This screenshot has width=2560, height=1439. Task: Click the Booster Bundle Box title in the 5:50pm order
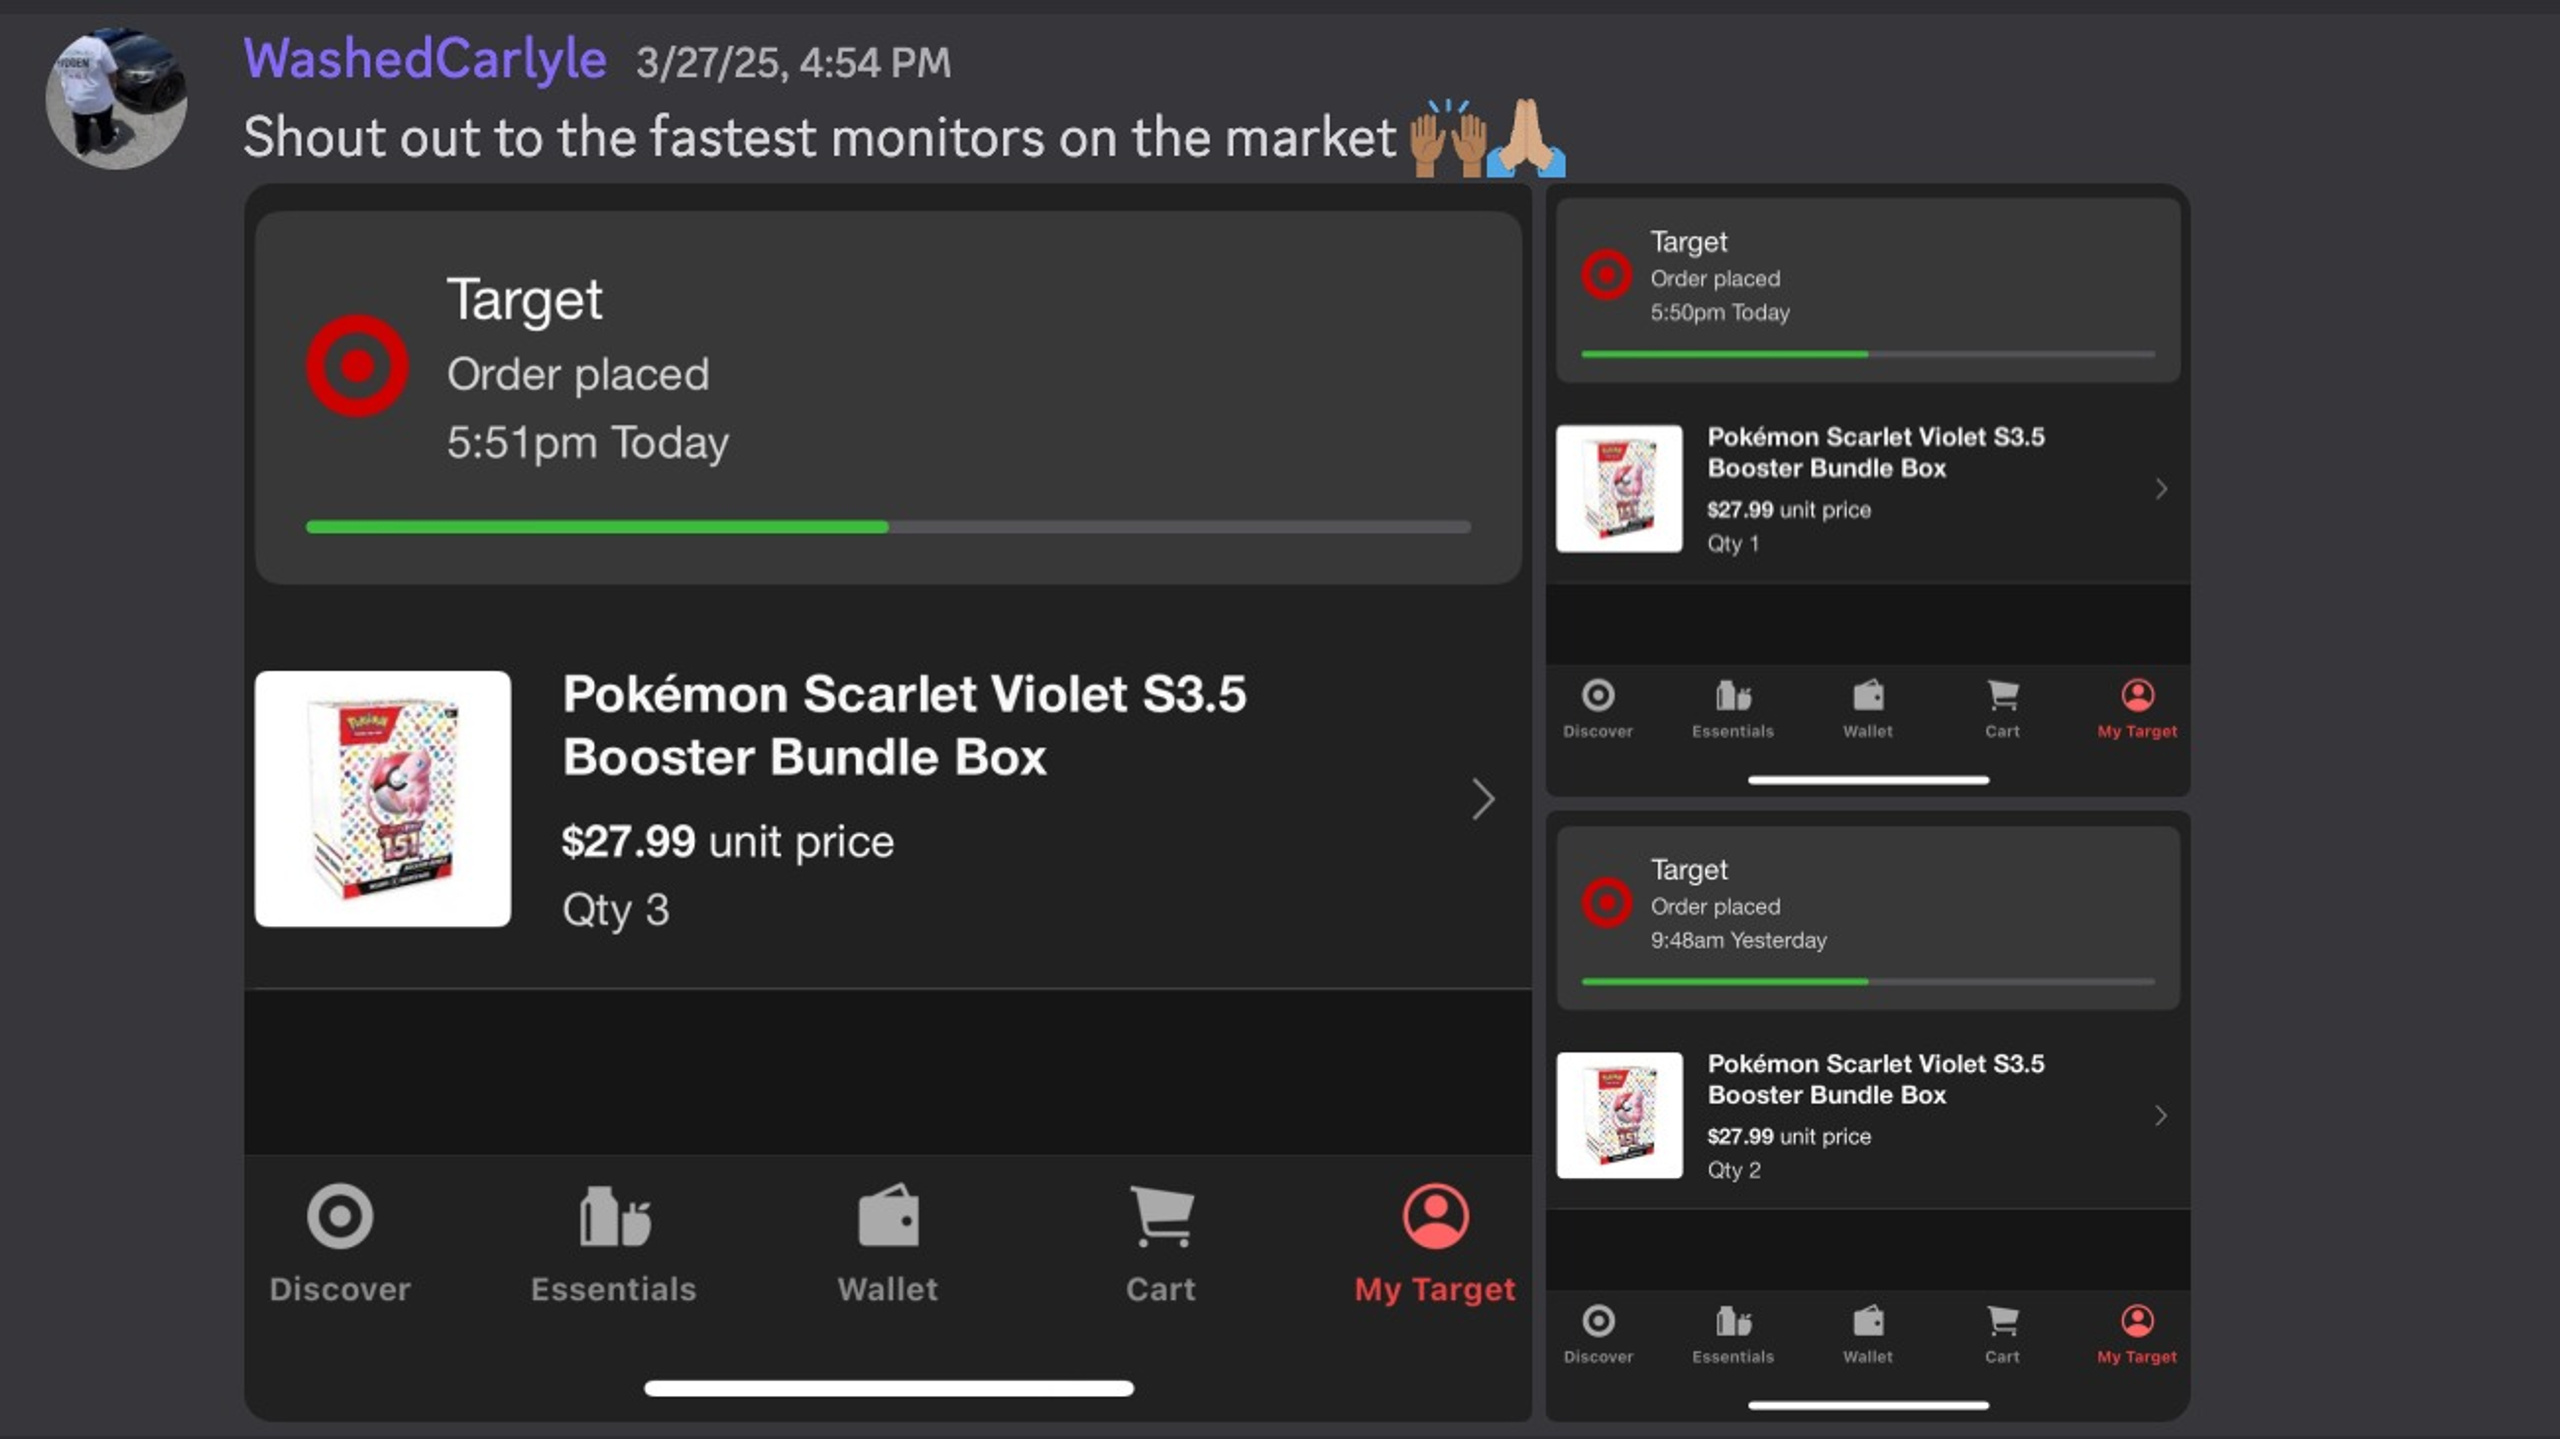(x=1876, y=452)
